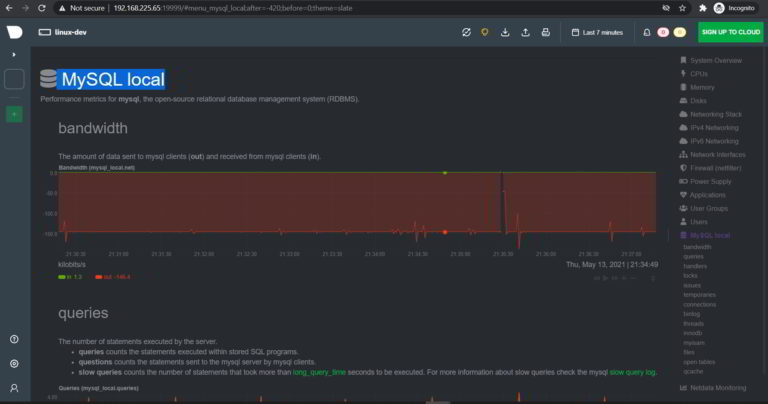Print the dashboard with the printer icon
The height and width of the screenshot is (404, 768).
546,32
